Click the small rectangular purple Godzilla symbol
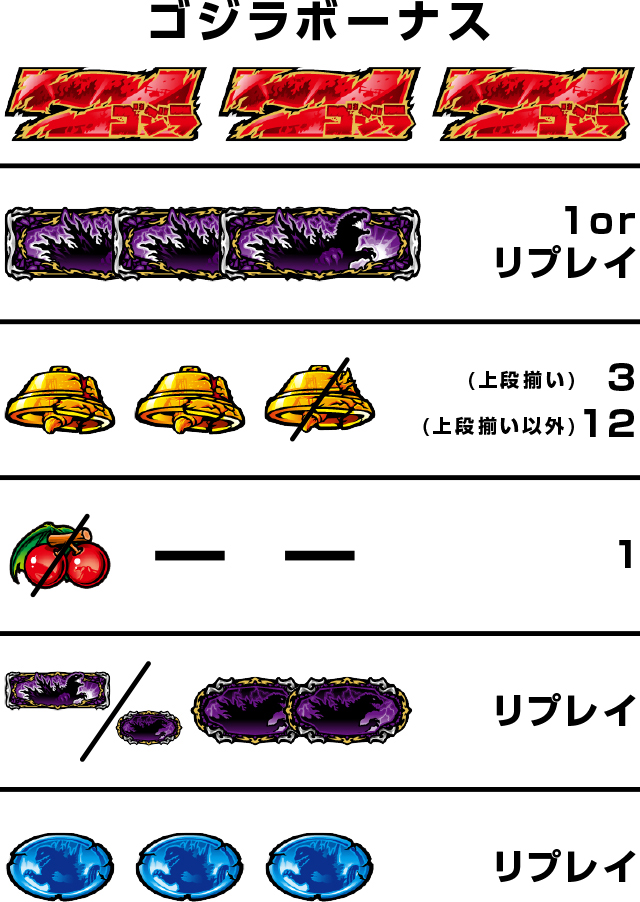Image resolution: width=640 pixels, height=902 pixels. pos(58,689)
